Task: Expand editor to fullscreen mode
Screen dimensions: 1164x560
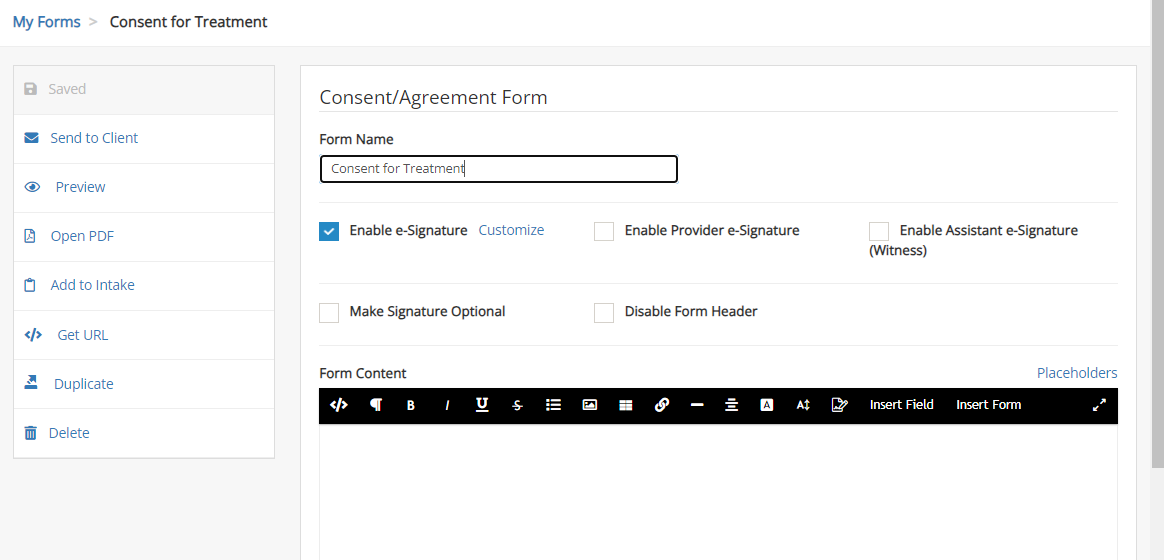Action: click(1099, 405)
